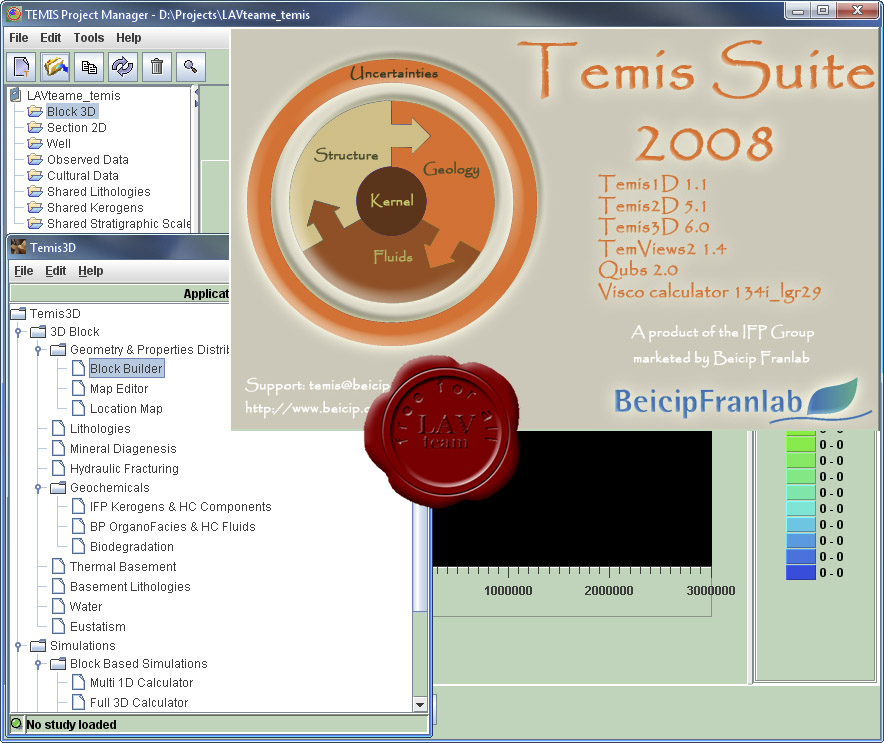
Task: Select Block Builder tree item
Action: click(126, 369)
